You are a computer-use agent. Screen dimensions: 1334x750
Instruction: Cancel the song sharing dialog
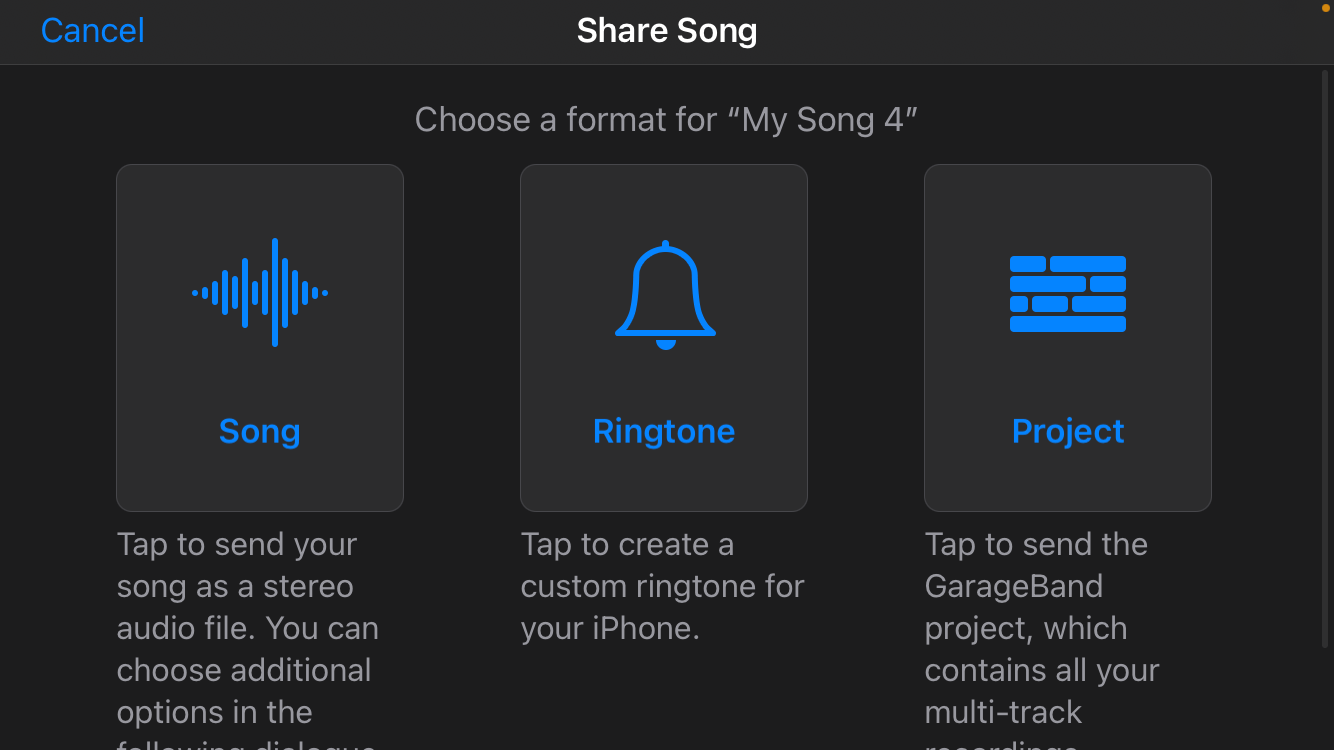click(x=91, y=30)
